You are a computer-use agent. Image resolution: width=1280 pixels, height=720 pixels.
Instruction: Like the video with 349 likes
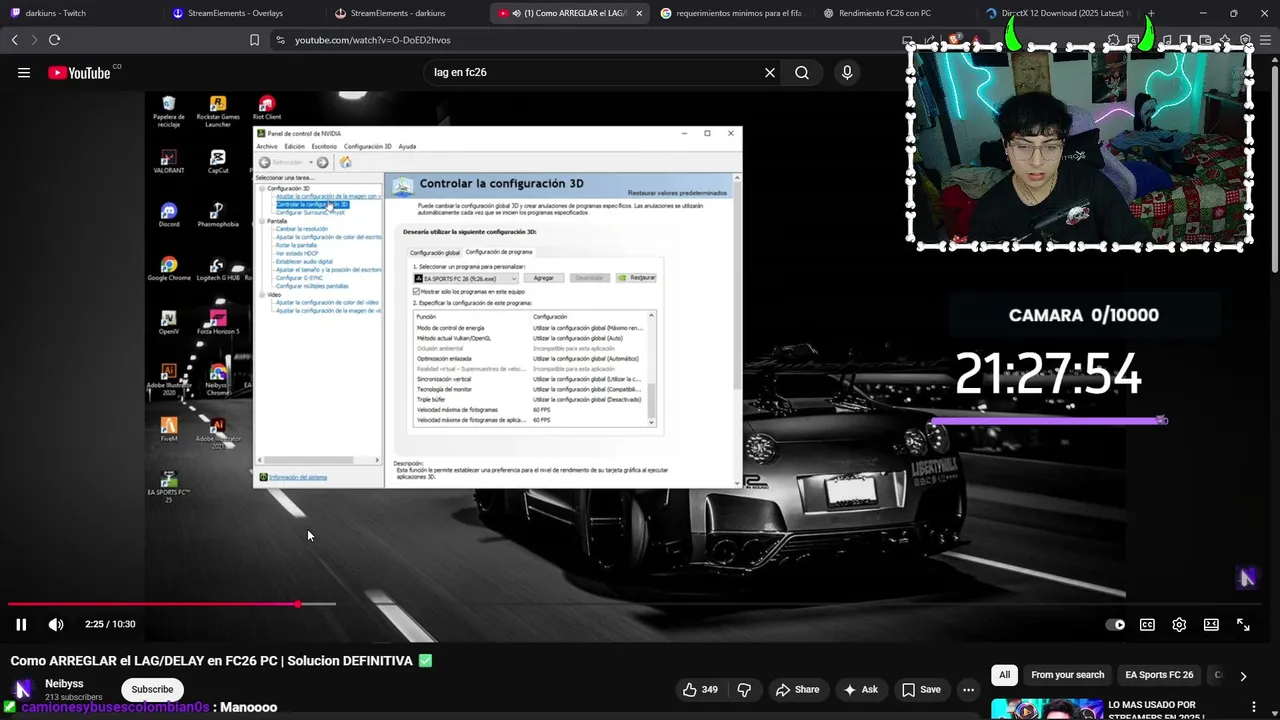point(700,689)
